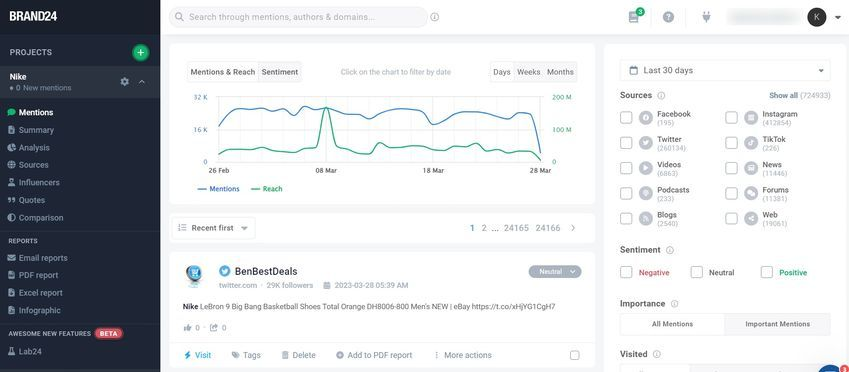This screenshot has width=849, height=372.
Task: Click the BRAND24 logo
Action: [x=33, y=16]
